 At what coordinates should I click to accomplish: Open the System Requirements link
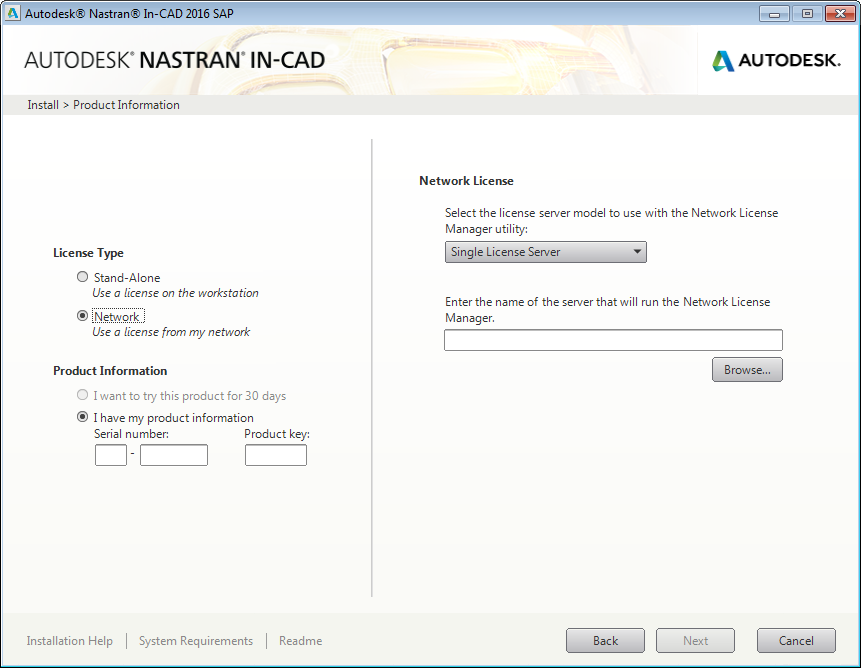click(196, 641)
